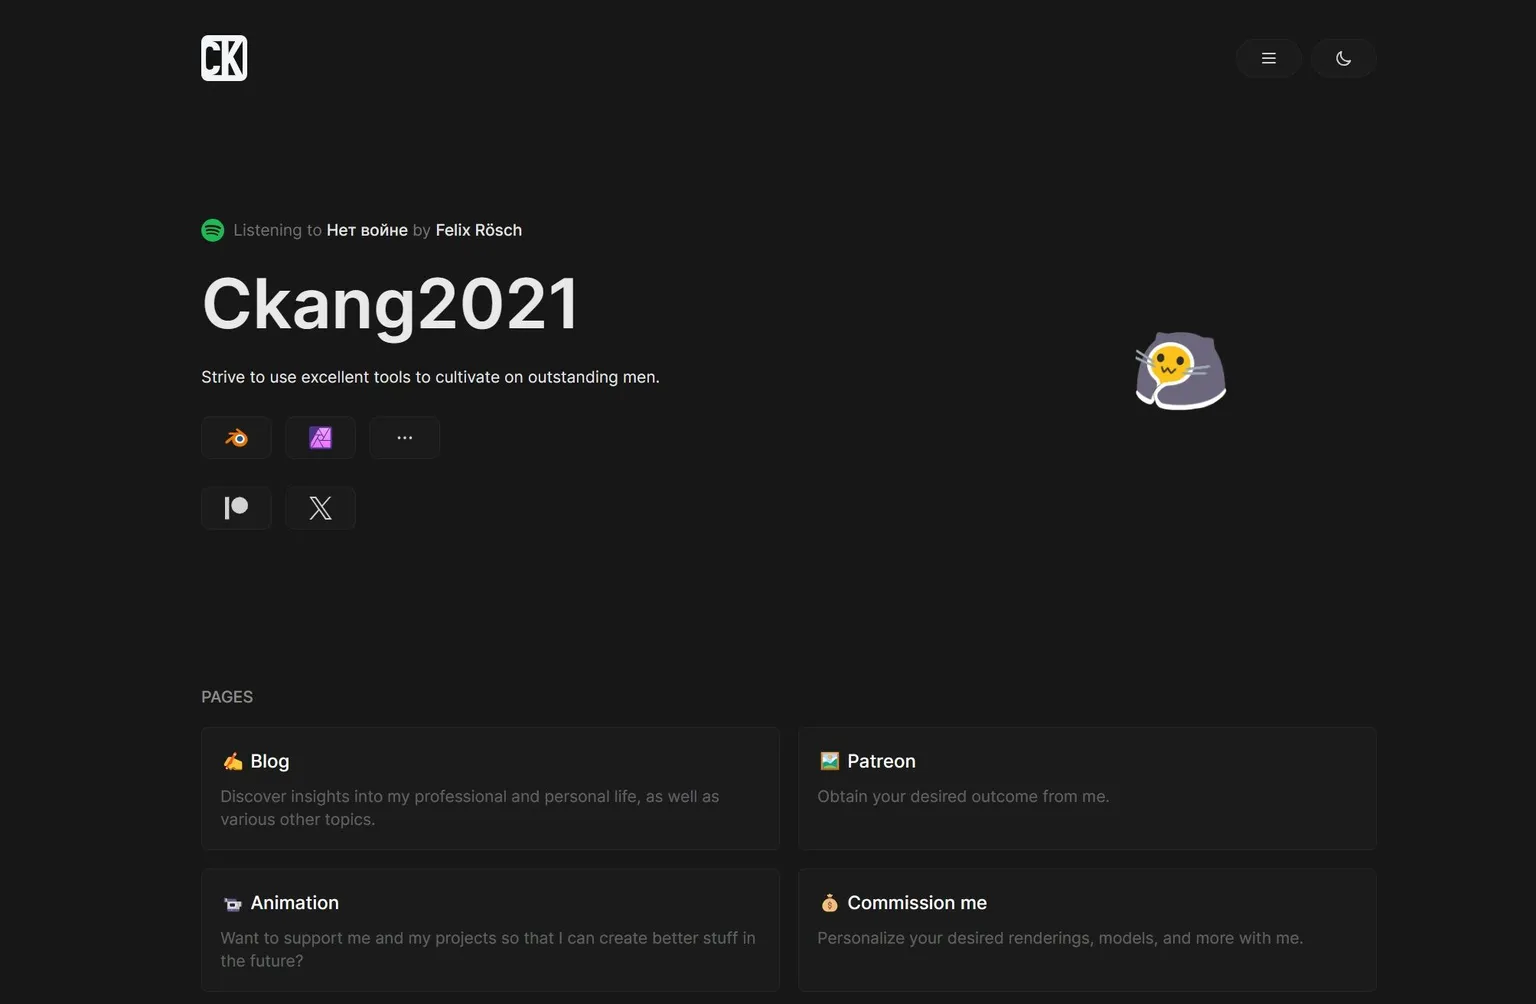The height and width of the screenshot is (1004, 1536).
Task: Click 'Personalize your desired renderings' description
Action: pyautogui.click(x=1060, y=938)
